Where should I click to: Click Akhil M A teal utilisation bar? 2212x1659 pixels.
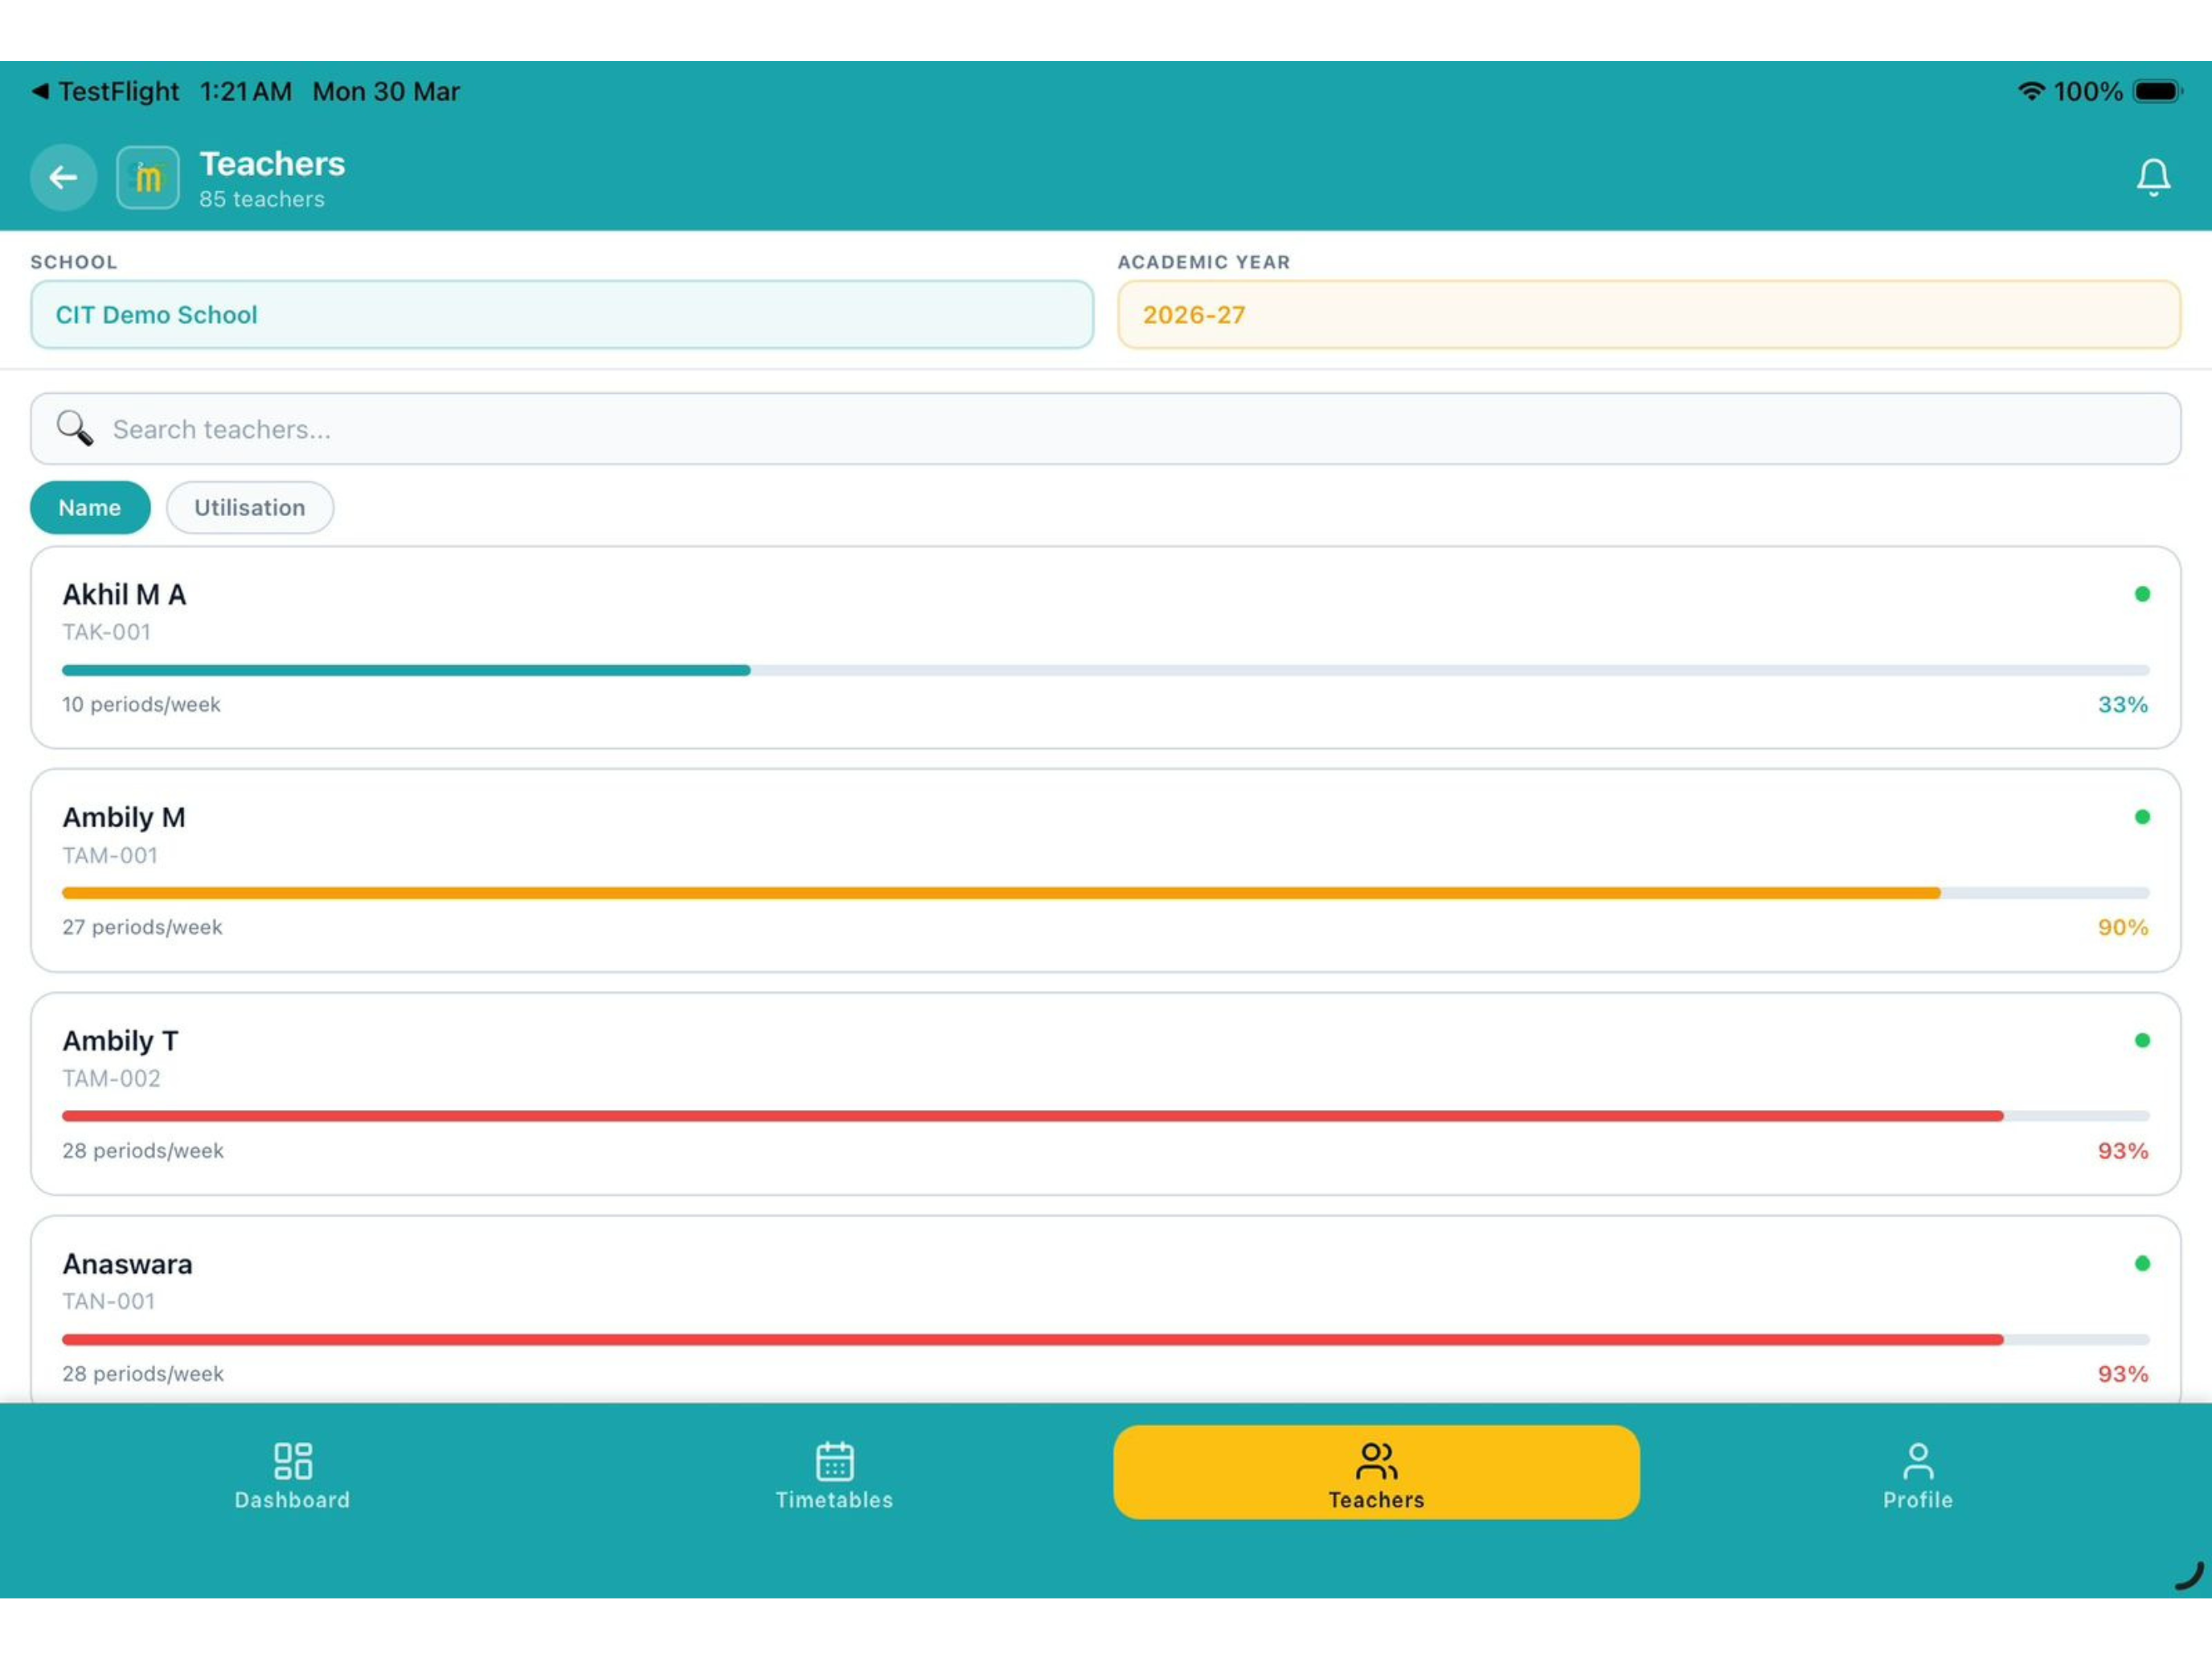click(406, 670)
